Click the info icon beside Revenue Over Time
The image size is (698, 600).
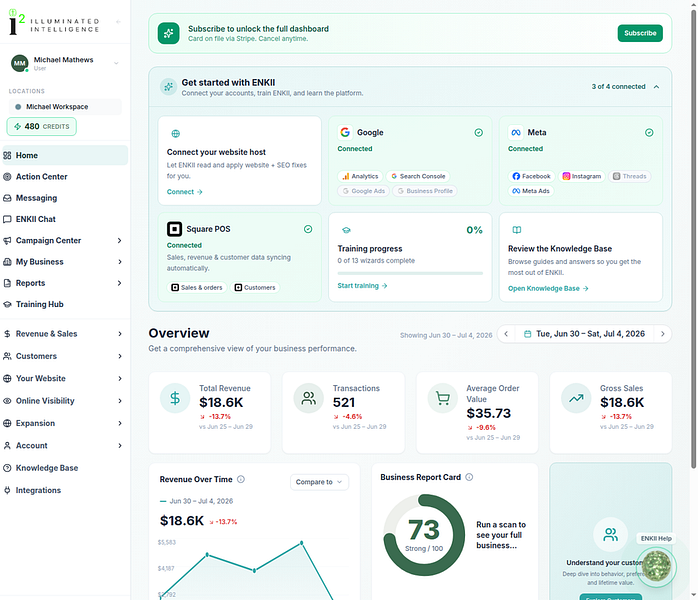click(x=241, y=479)
